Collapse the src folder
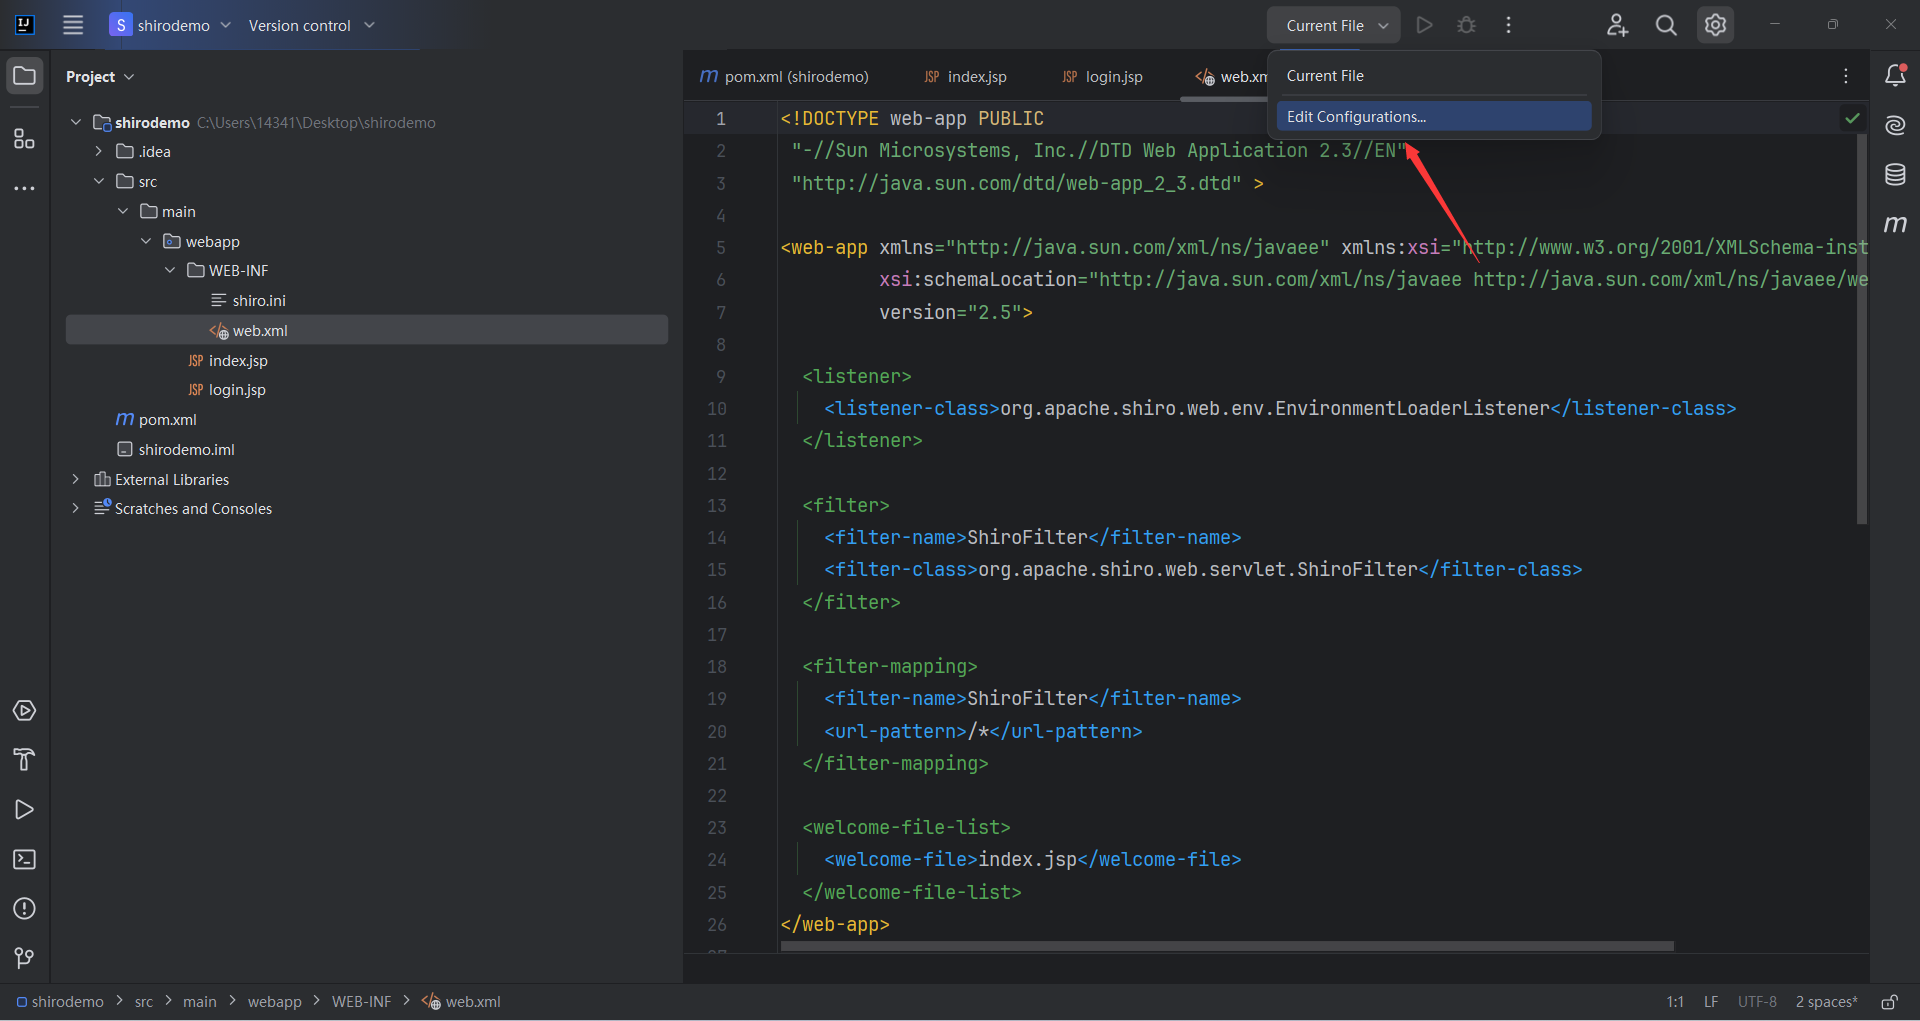 point(99,181)
